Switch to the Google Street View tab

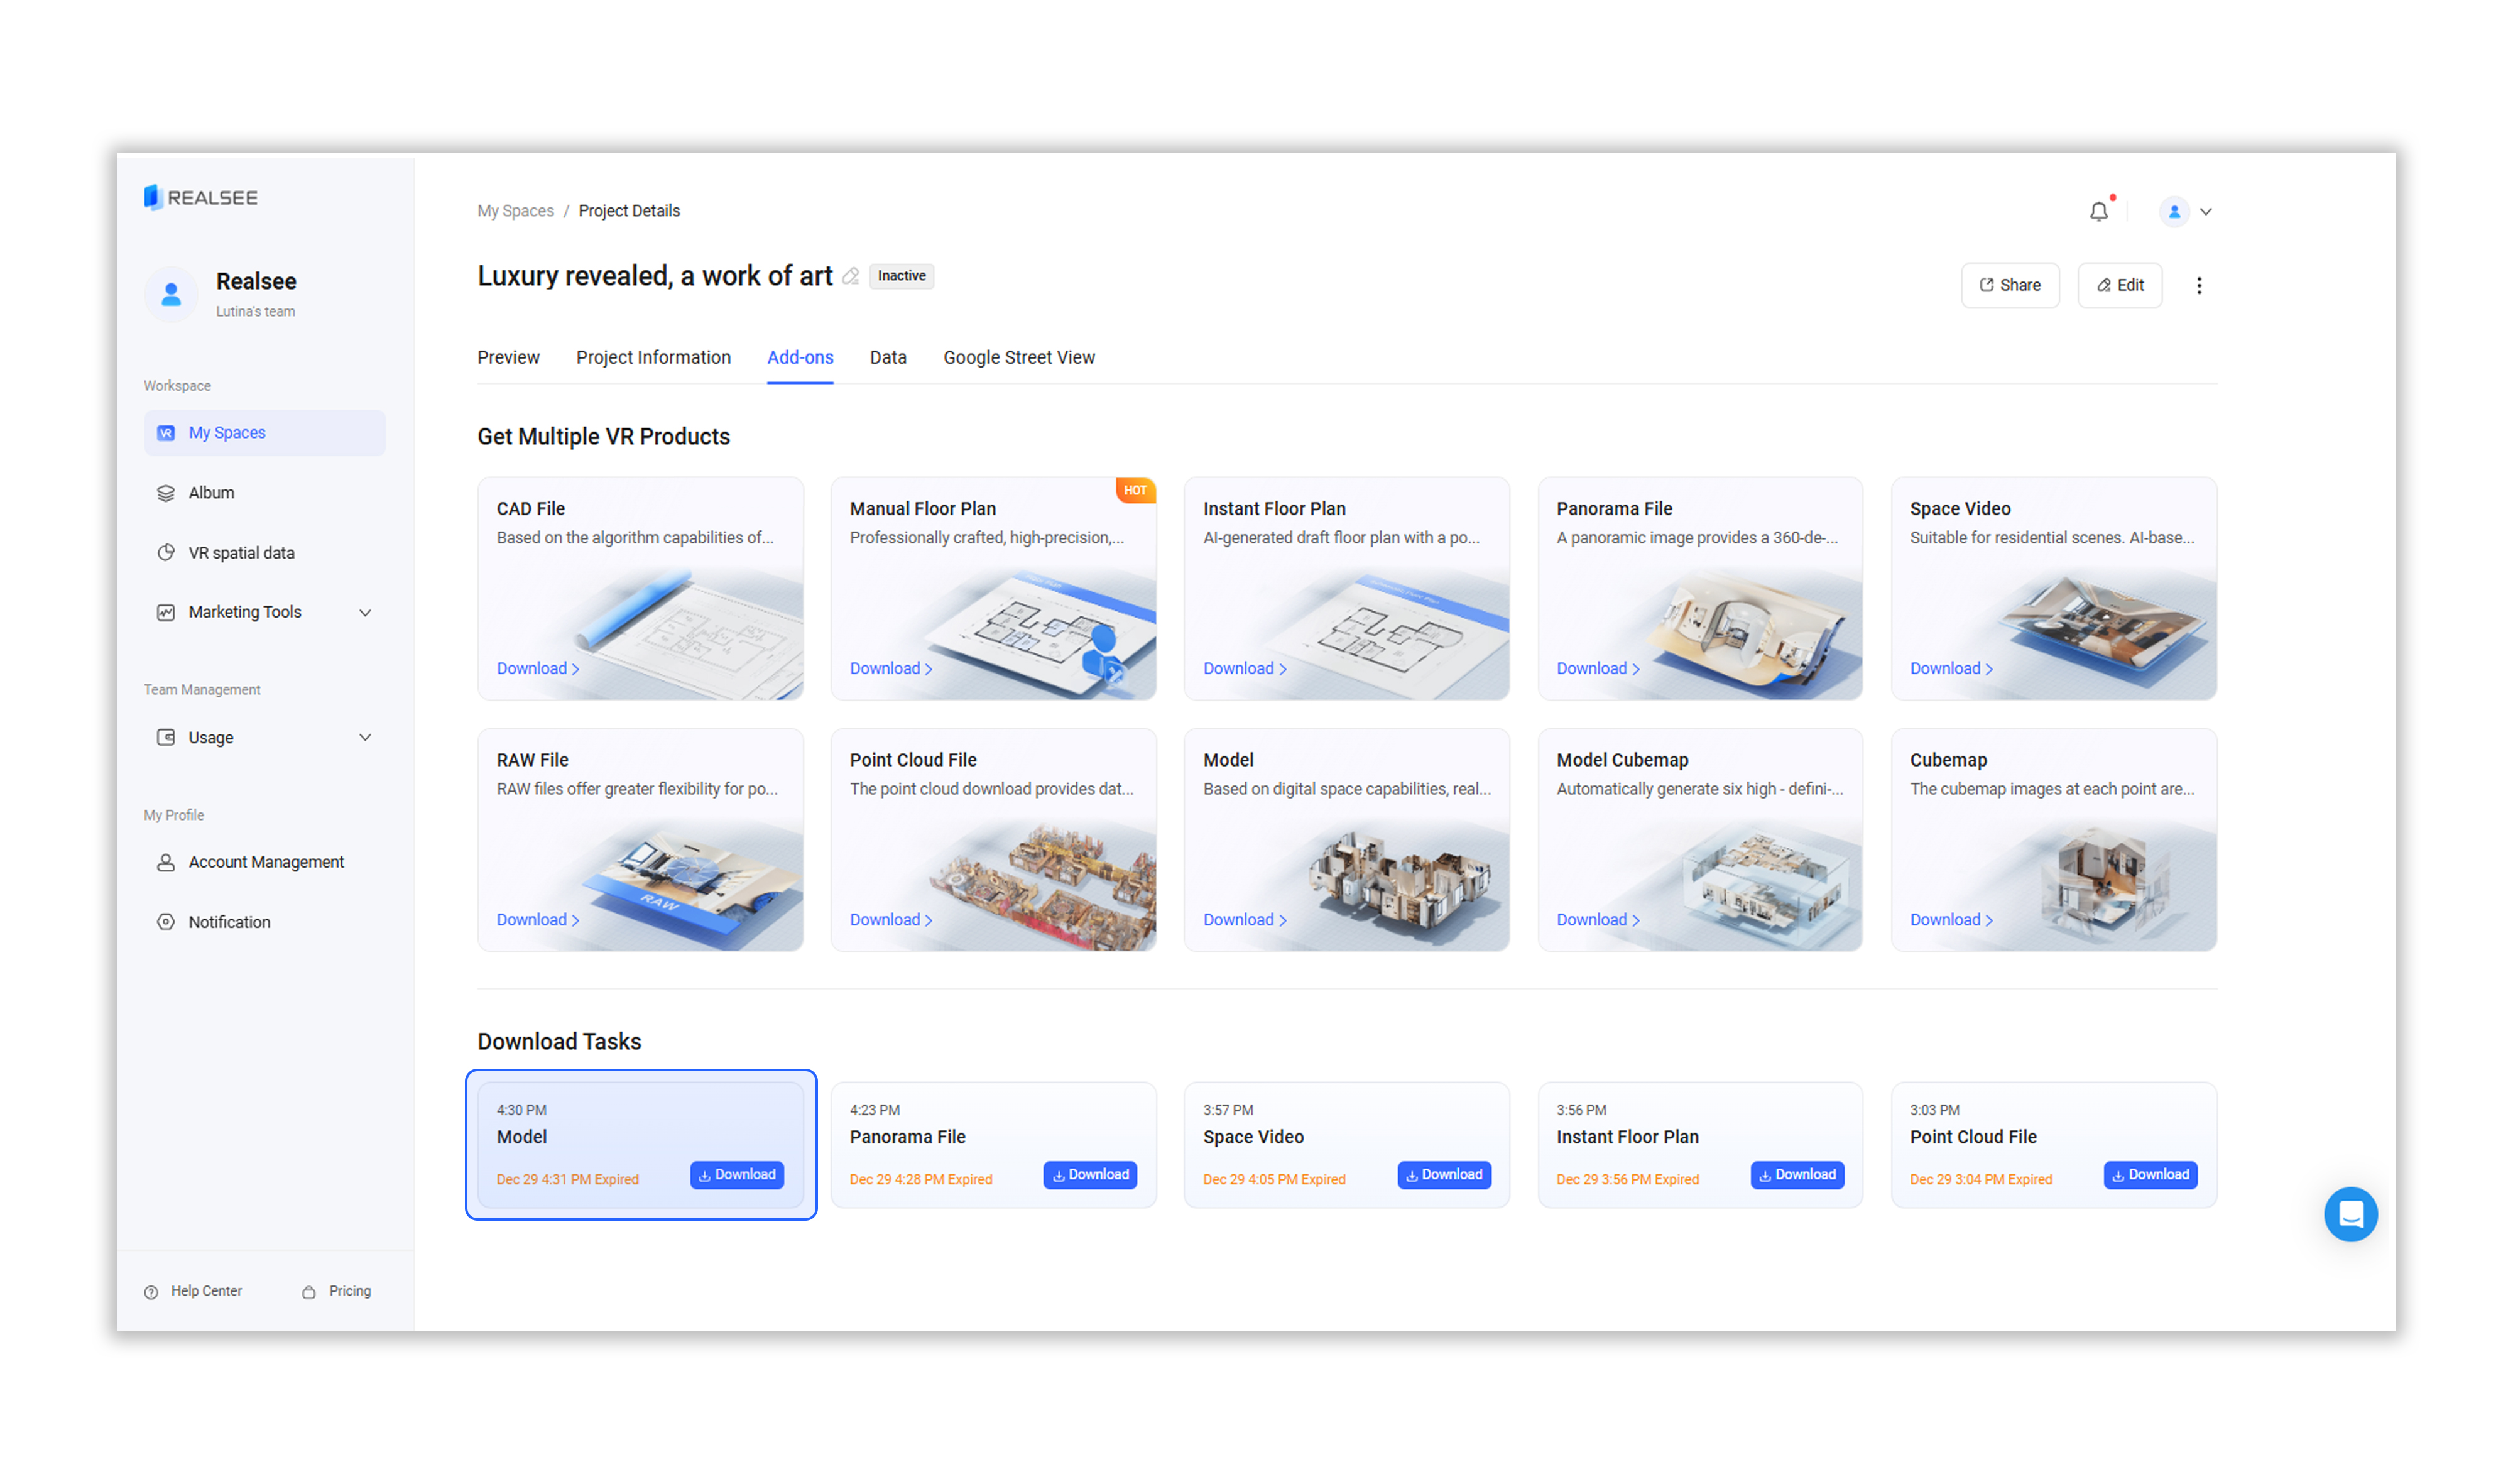pos(1018,358)
